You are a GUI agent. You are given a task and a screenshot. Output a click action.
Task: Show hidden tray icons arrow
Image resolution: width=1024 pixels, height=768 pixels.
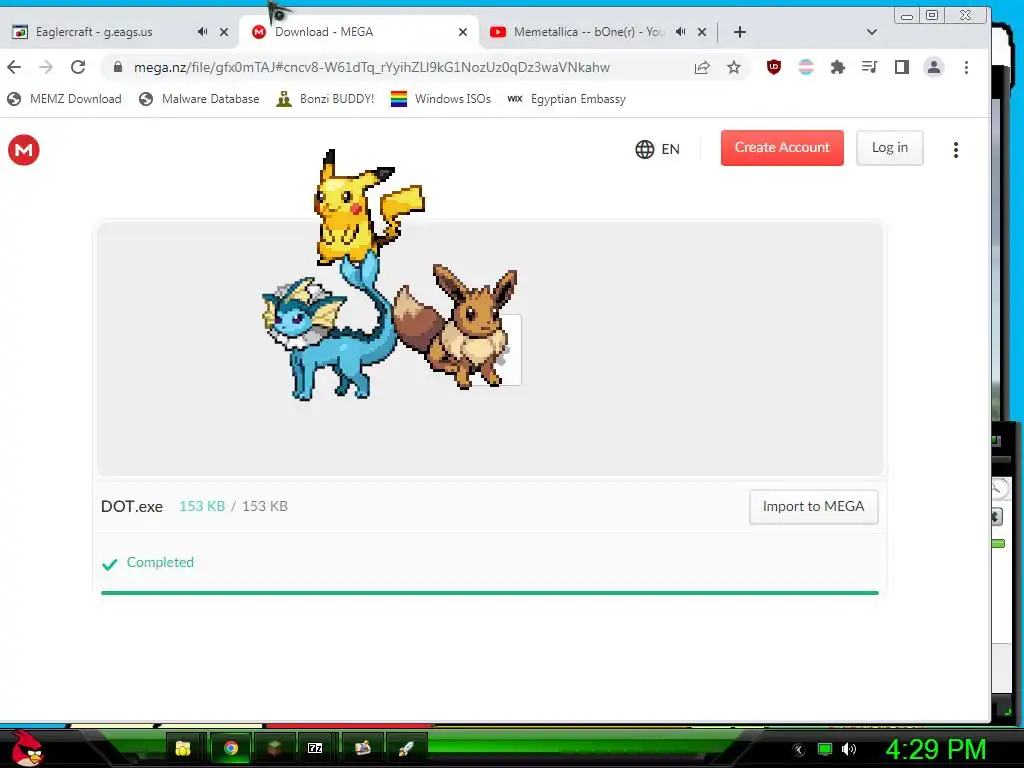(x=799, y=750)
